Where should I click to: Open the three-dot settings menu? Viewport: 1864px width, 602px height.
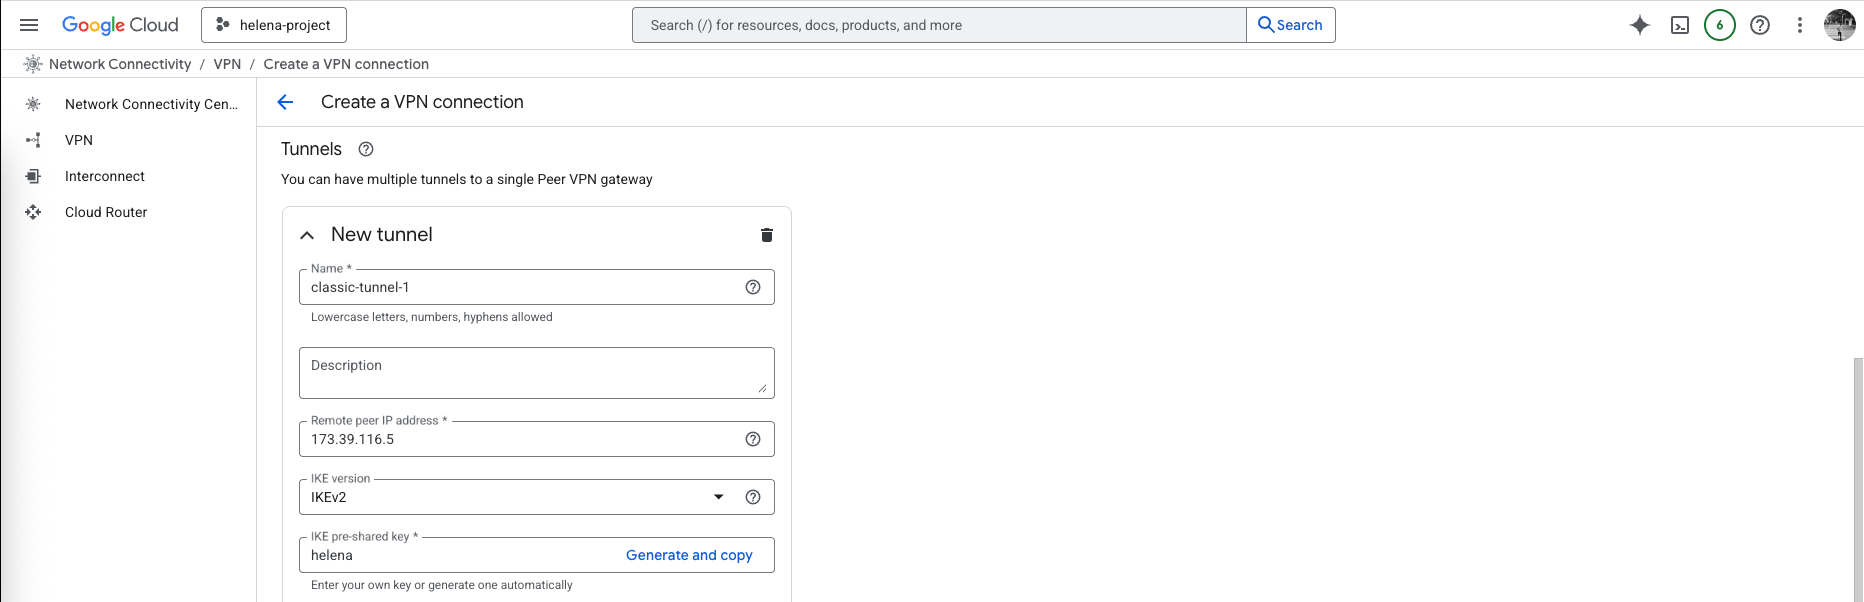tap(1800, 25)
